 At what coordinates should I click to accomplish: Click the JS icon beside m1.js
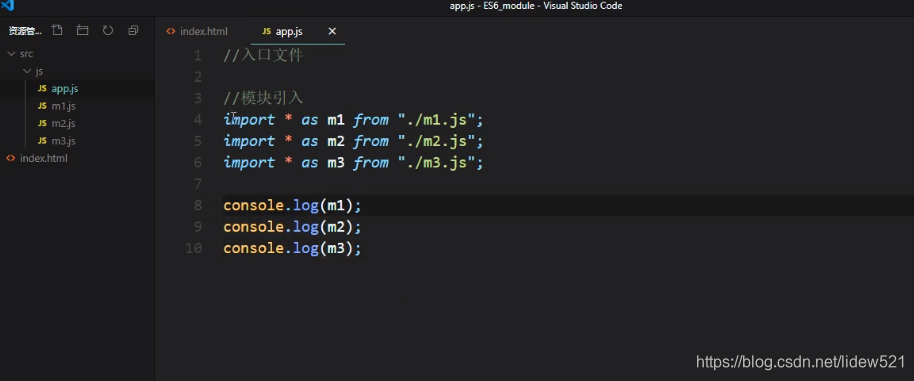pyautogui.click(x=42, y=106)
